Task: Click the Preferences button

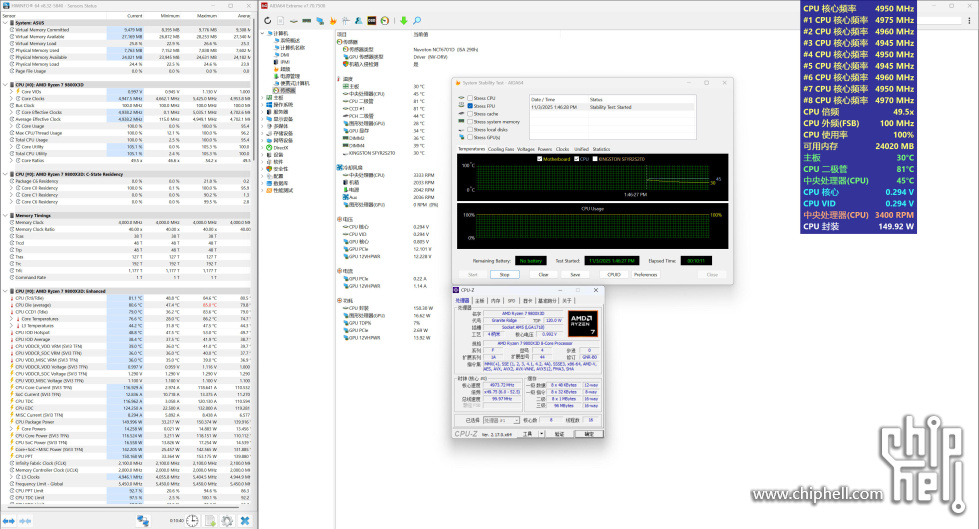Action: coord(645,274)
